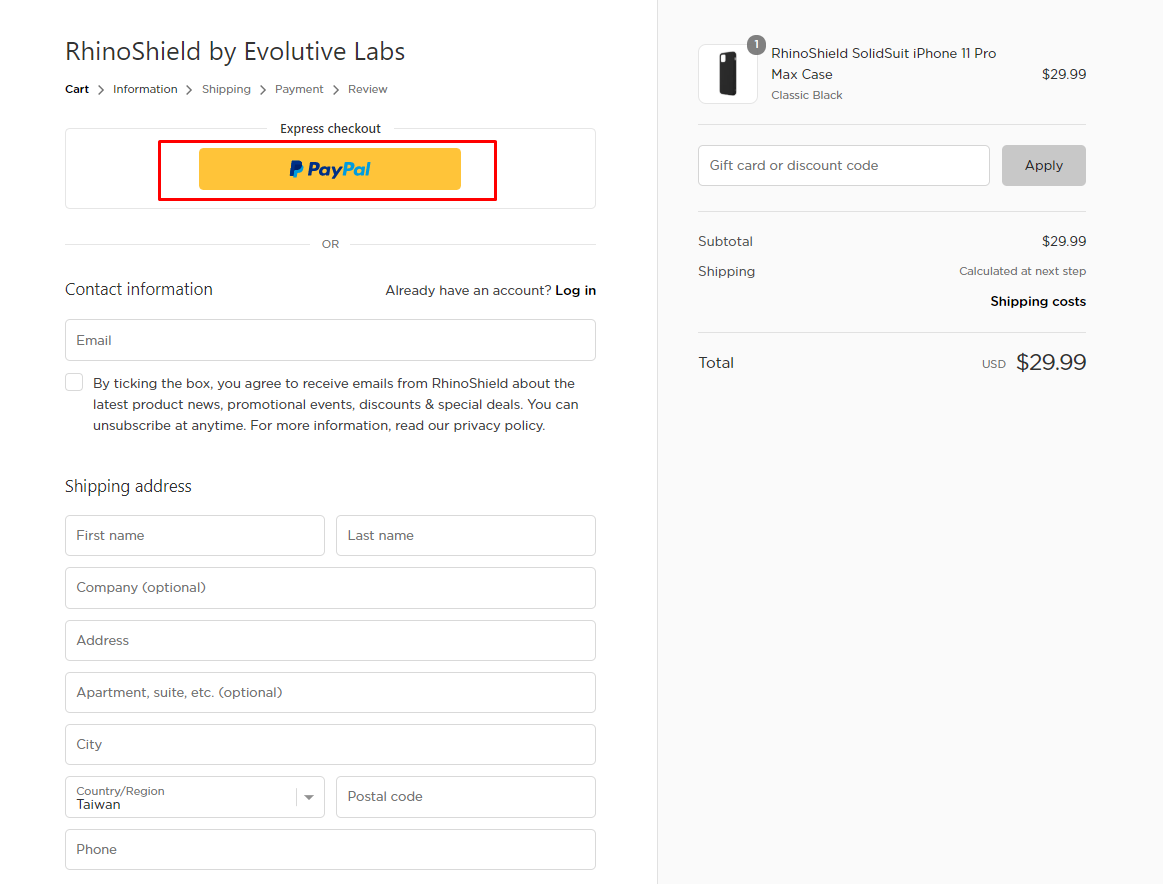Viewport: 1163px width, 884px height.
Task: Open the iPhone case product thumbnail
Action: [728, 74]
